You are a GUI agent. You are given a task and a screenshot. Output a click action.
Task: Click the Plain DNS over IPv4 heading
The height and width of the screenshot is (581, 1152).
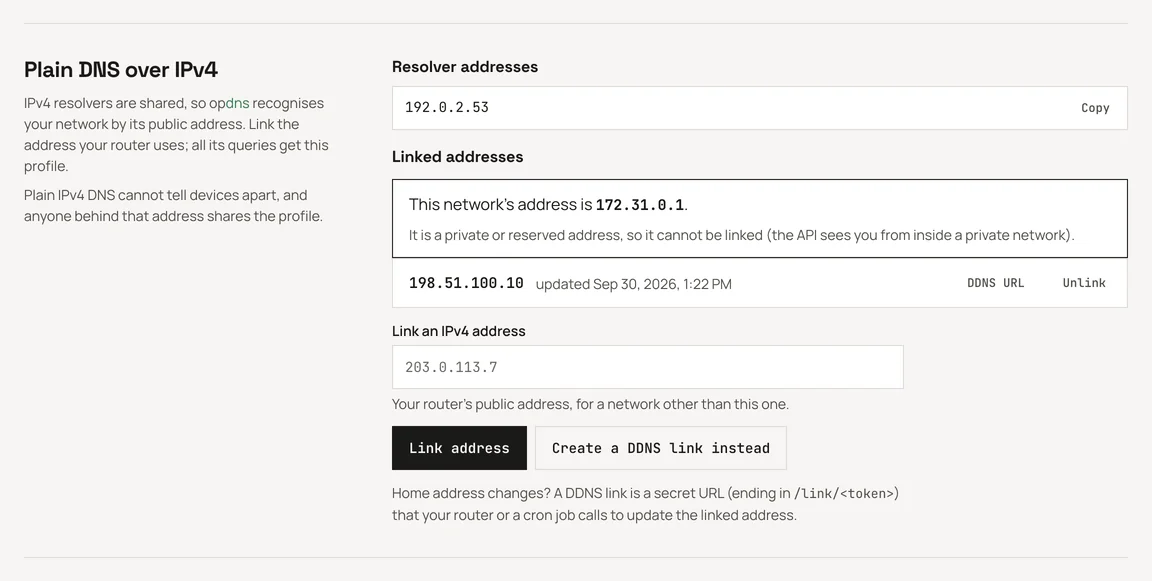[120, 70]
